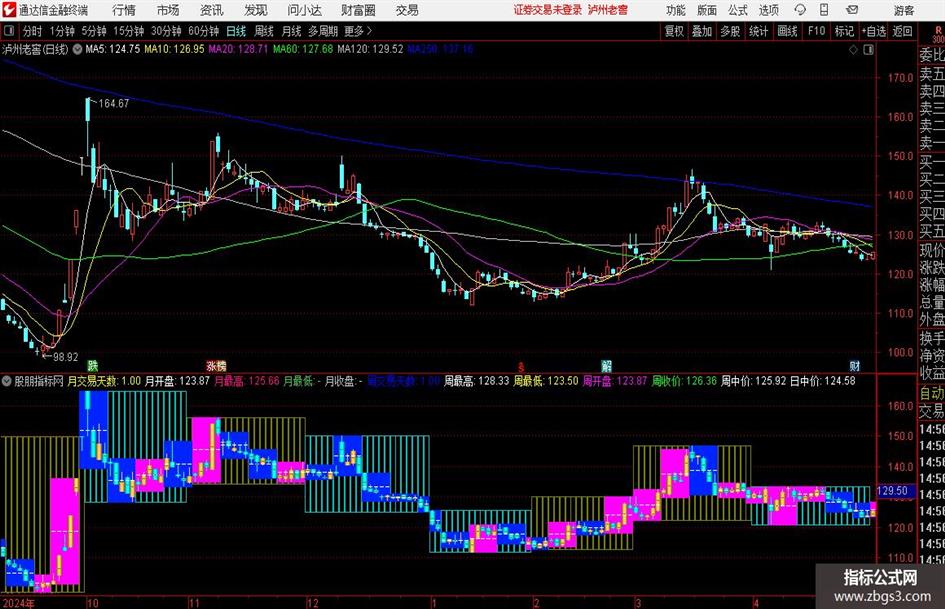
Task: Open the 公式 menu
Action: pos(738,10)
